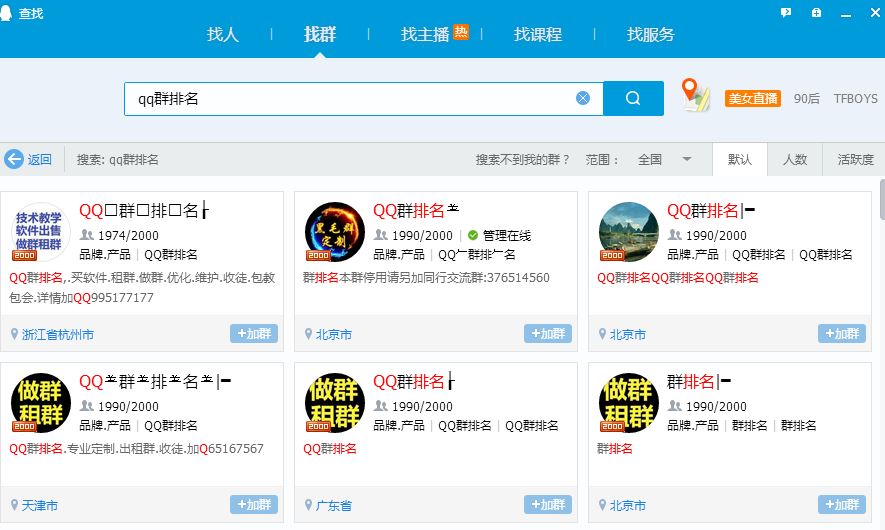Open group title QQ□群□排□名
This screenshot has width=885, height=530.
point(144,211)
